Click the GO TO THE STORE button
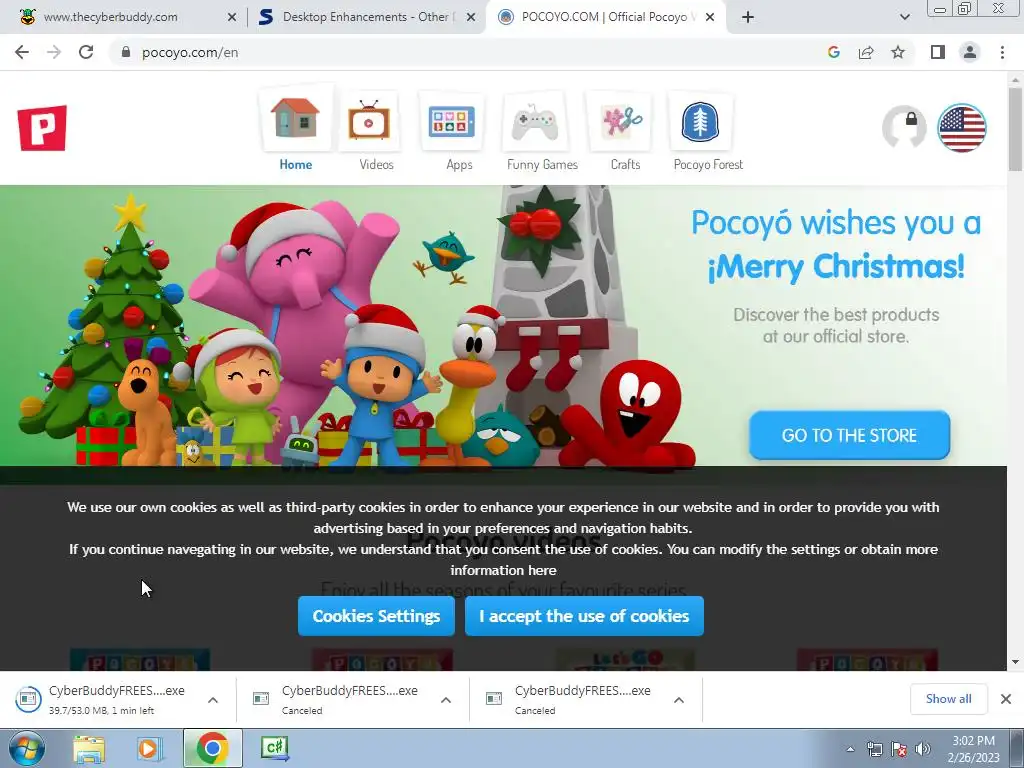 (849, 435)
